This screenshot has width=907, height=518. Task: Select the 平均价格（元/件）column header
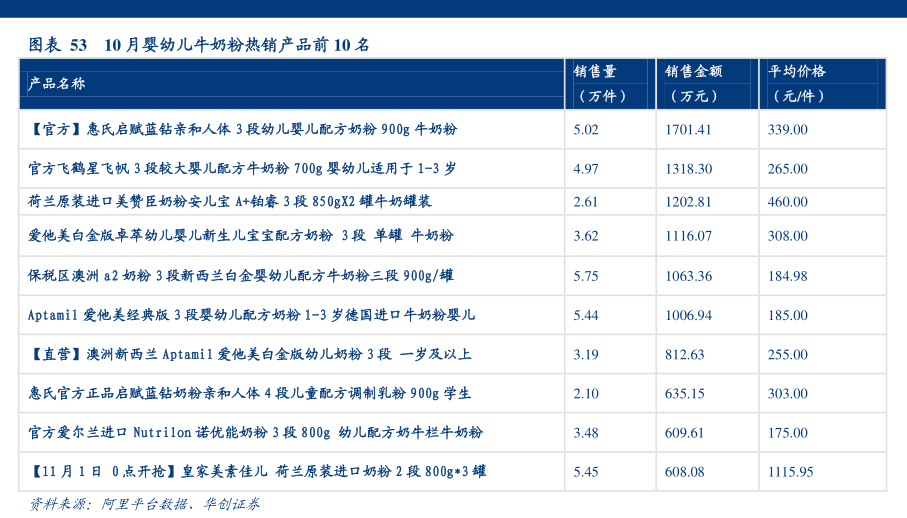tap(822, 84)
